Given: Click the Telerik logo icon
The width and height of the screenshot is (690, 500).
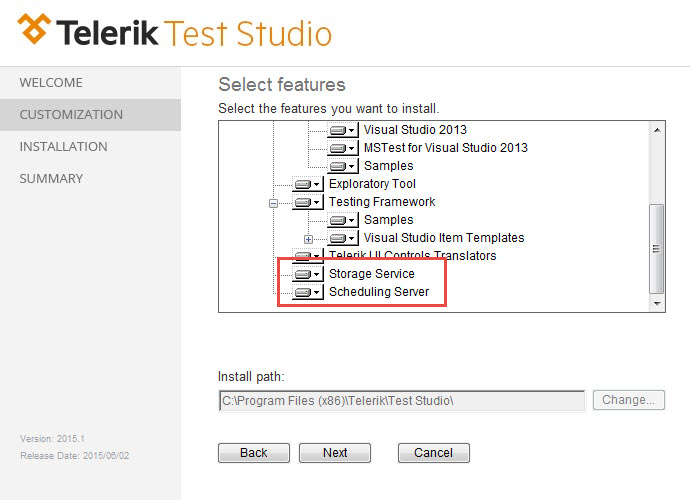Looking at the screenshot, I should pyautogui.click(x=37, y=32).
